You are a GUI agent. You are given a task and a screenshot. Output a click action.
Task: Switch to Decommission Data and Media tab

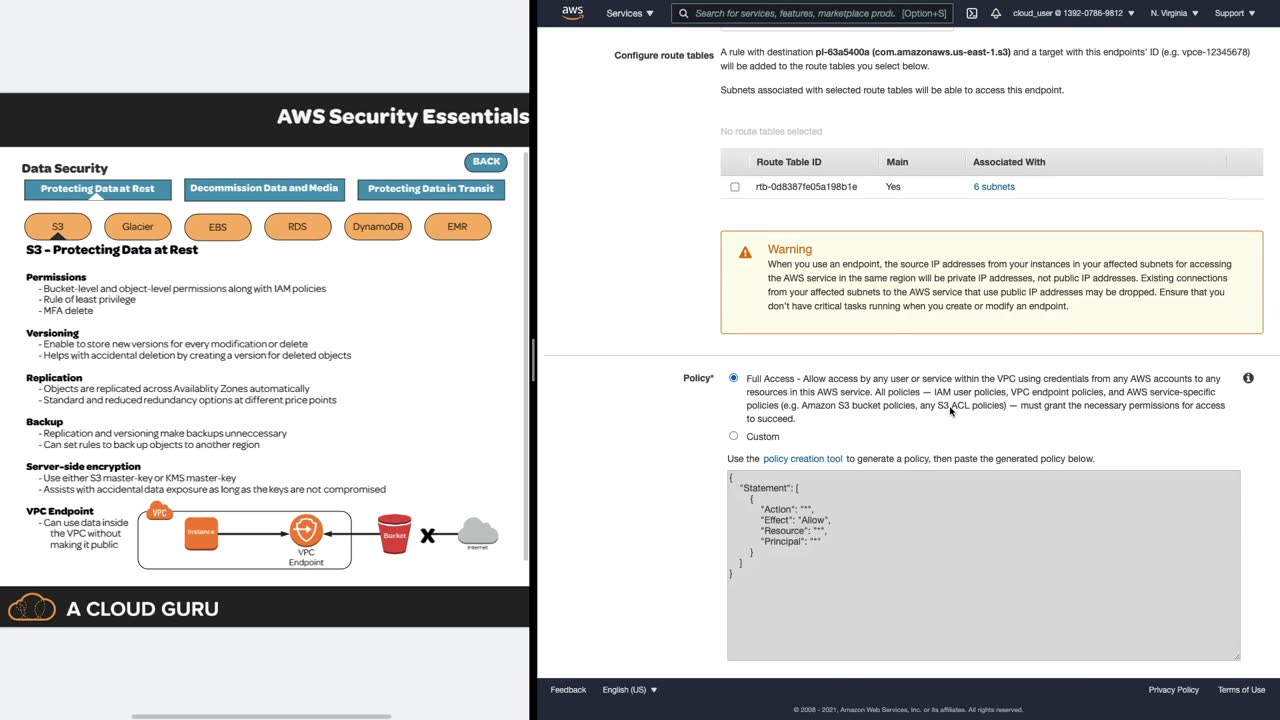pyautogui.click(x=264, y=189)
